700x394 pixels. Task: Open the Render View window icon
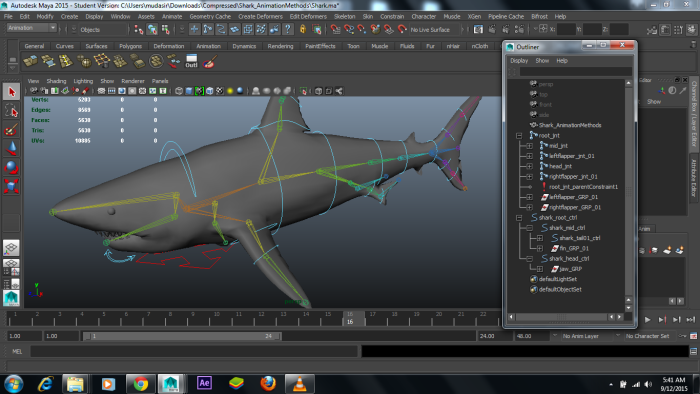tap(478, 29)
